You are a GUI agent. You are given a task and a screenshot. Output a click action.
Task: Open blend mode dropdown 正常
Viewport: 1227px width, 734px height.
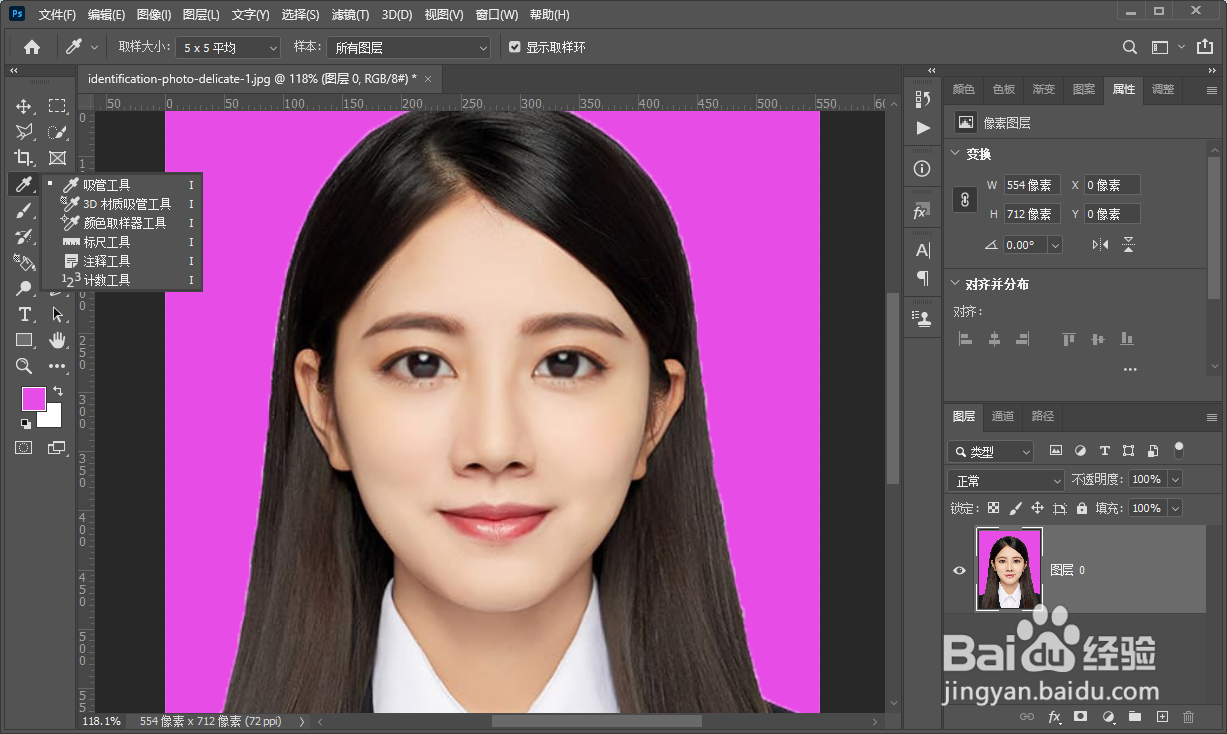1006,481
